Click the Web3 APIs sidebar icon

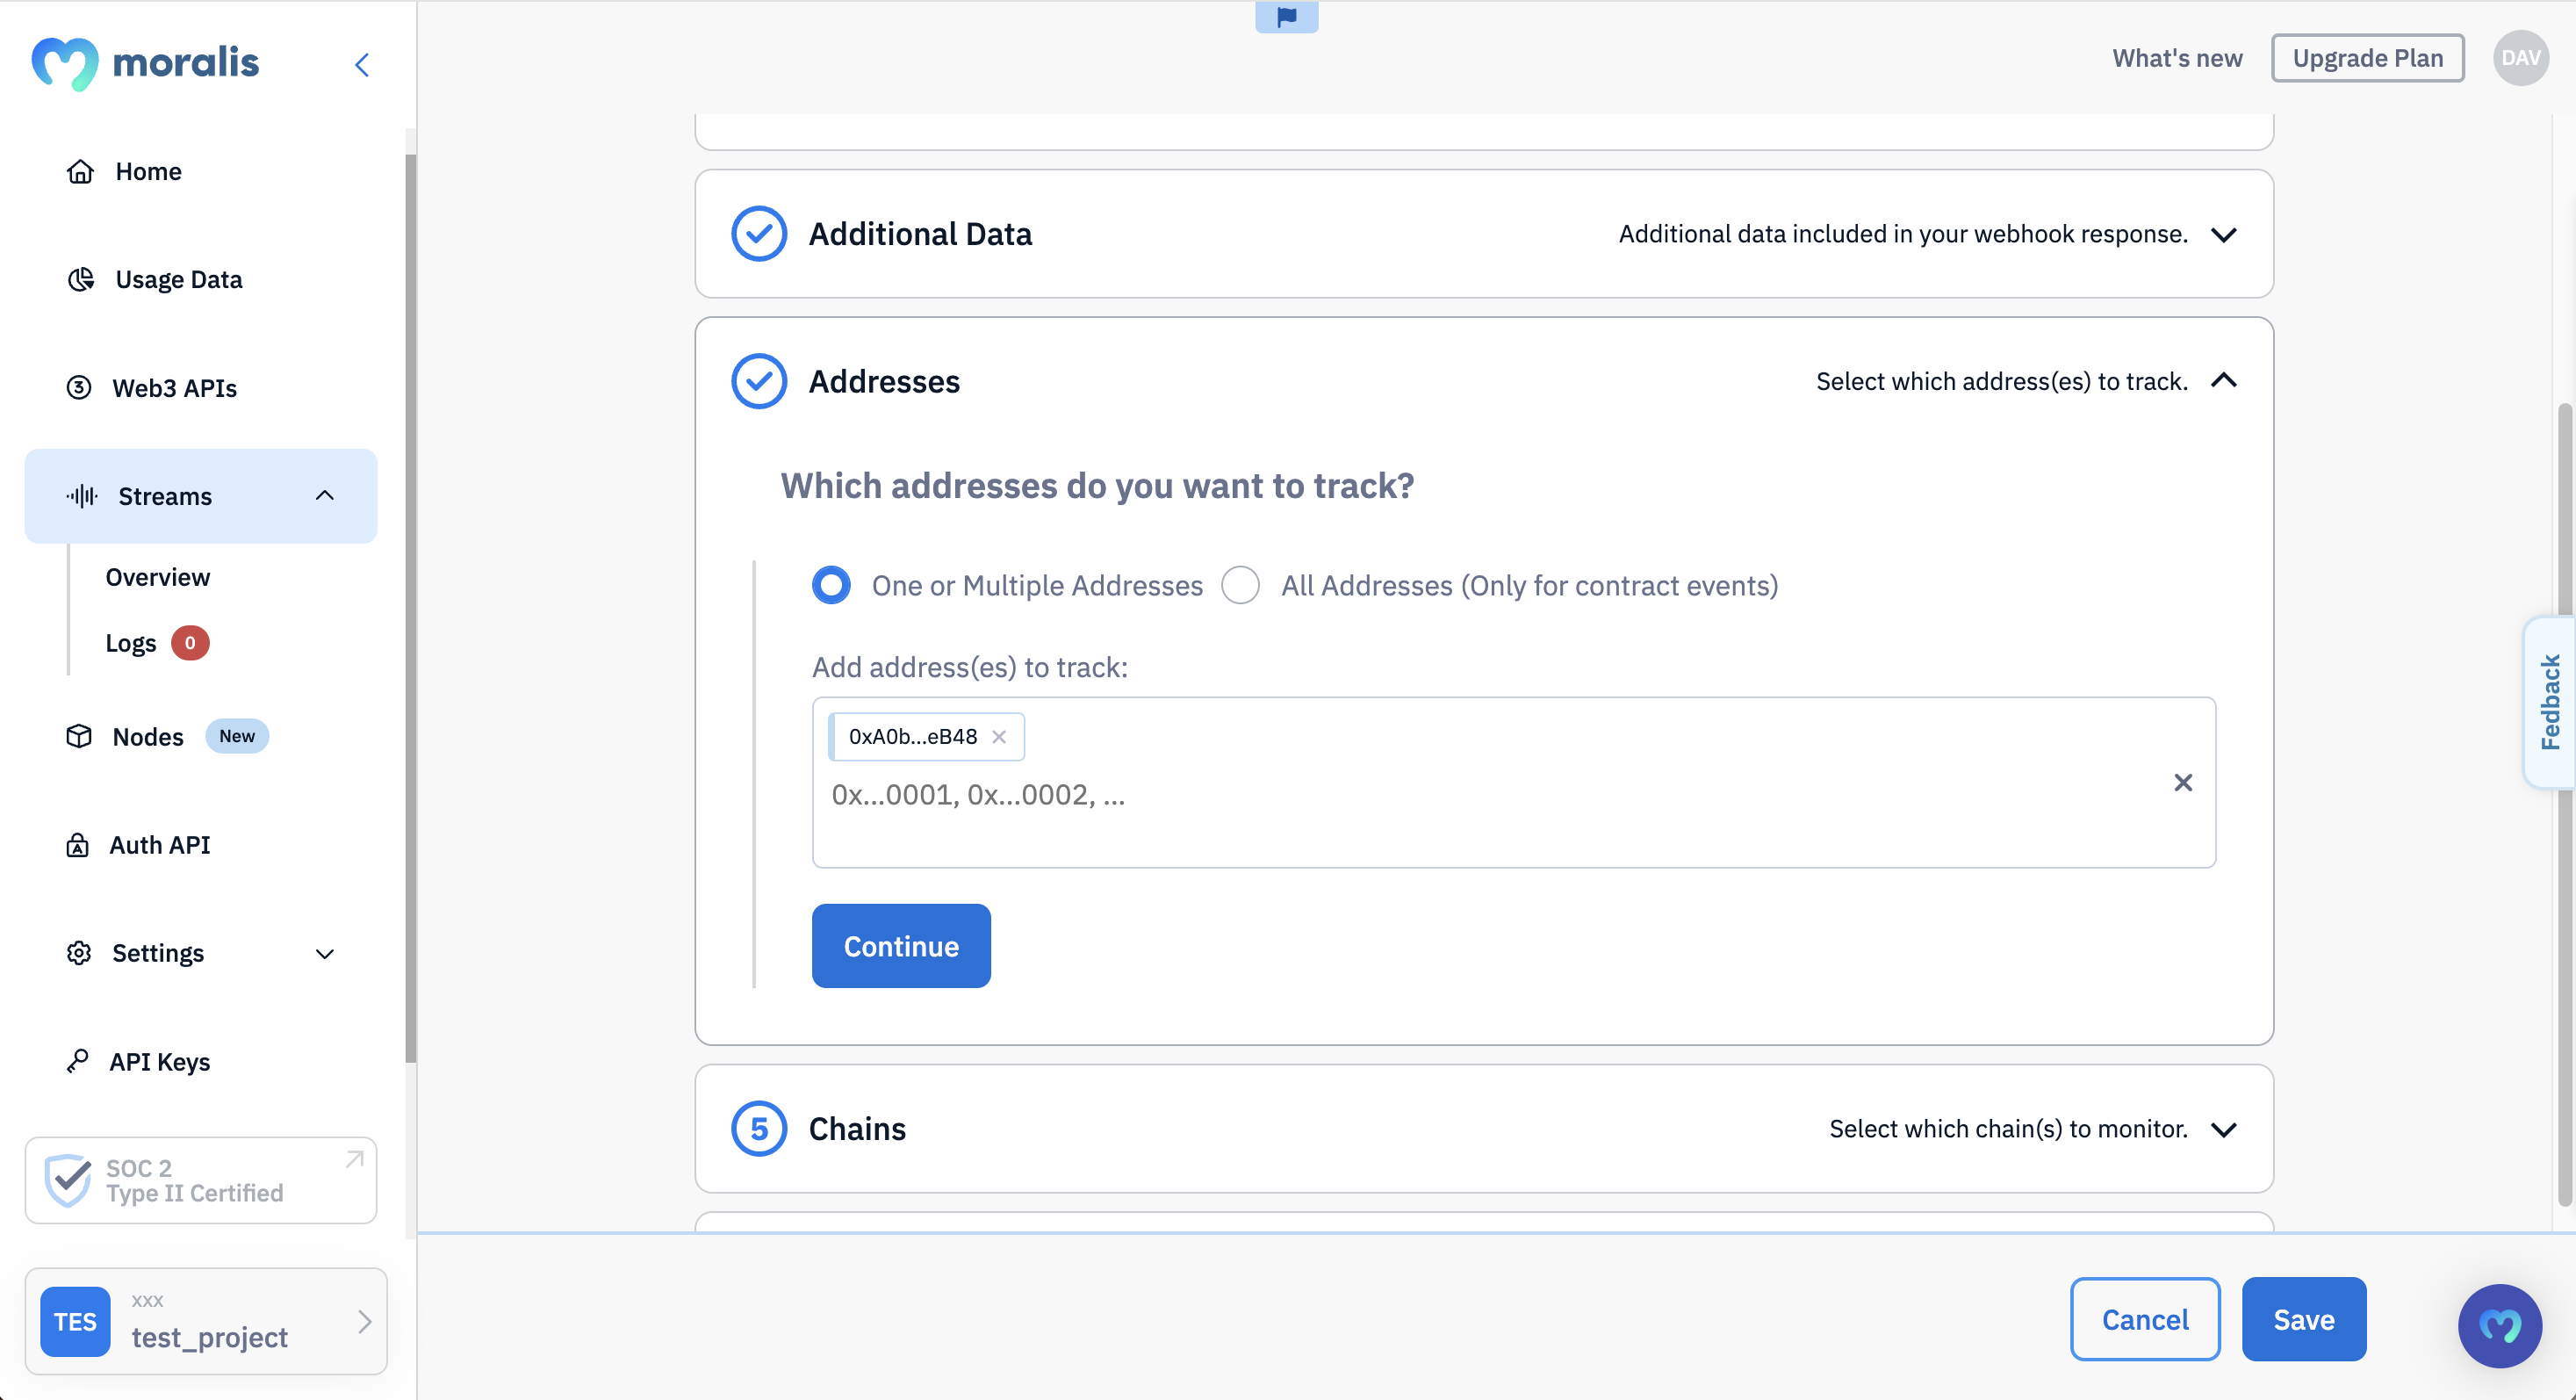pos(81,386)
